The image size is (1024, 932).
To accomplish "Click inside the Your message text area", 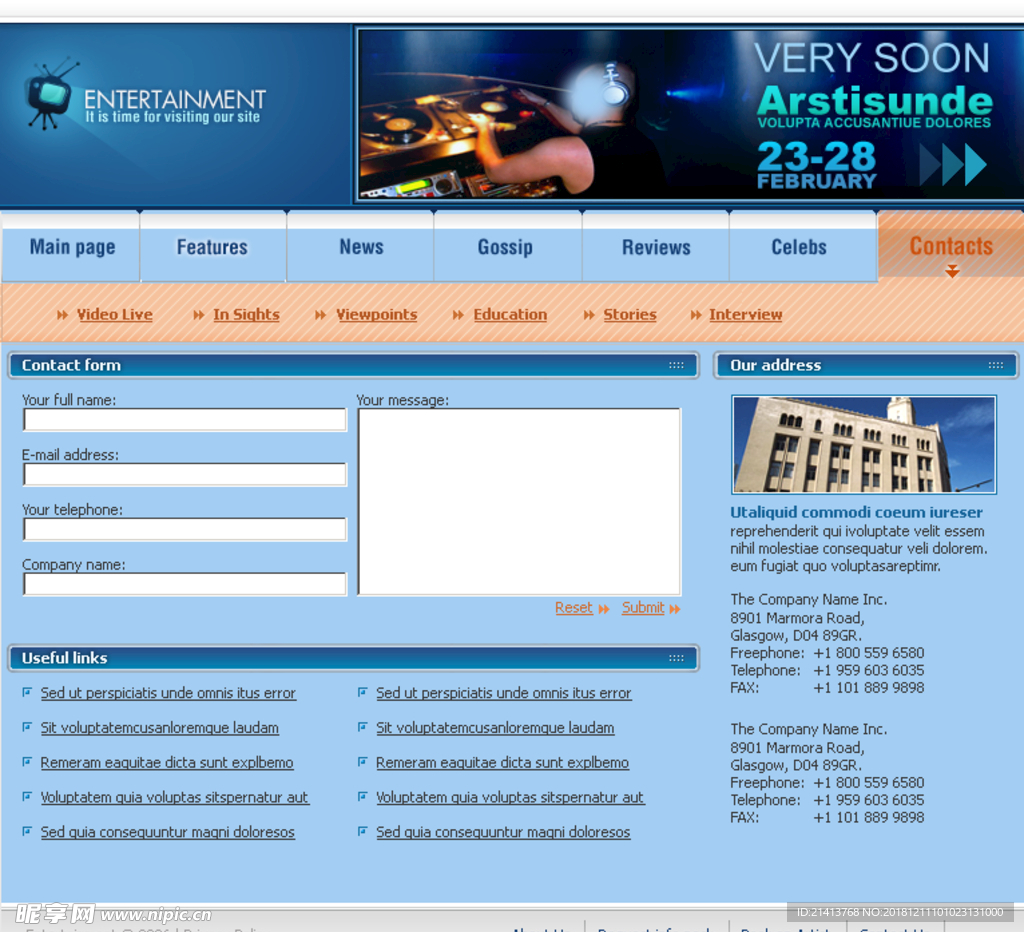I will 519,502.
